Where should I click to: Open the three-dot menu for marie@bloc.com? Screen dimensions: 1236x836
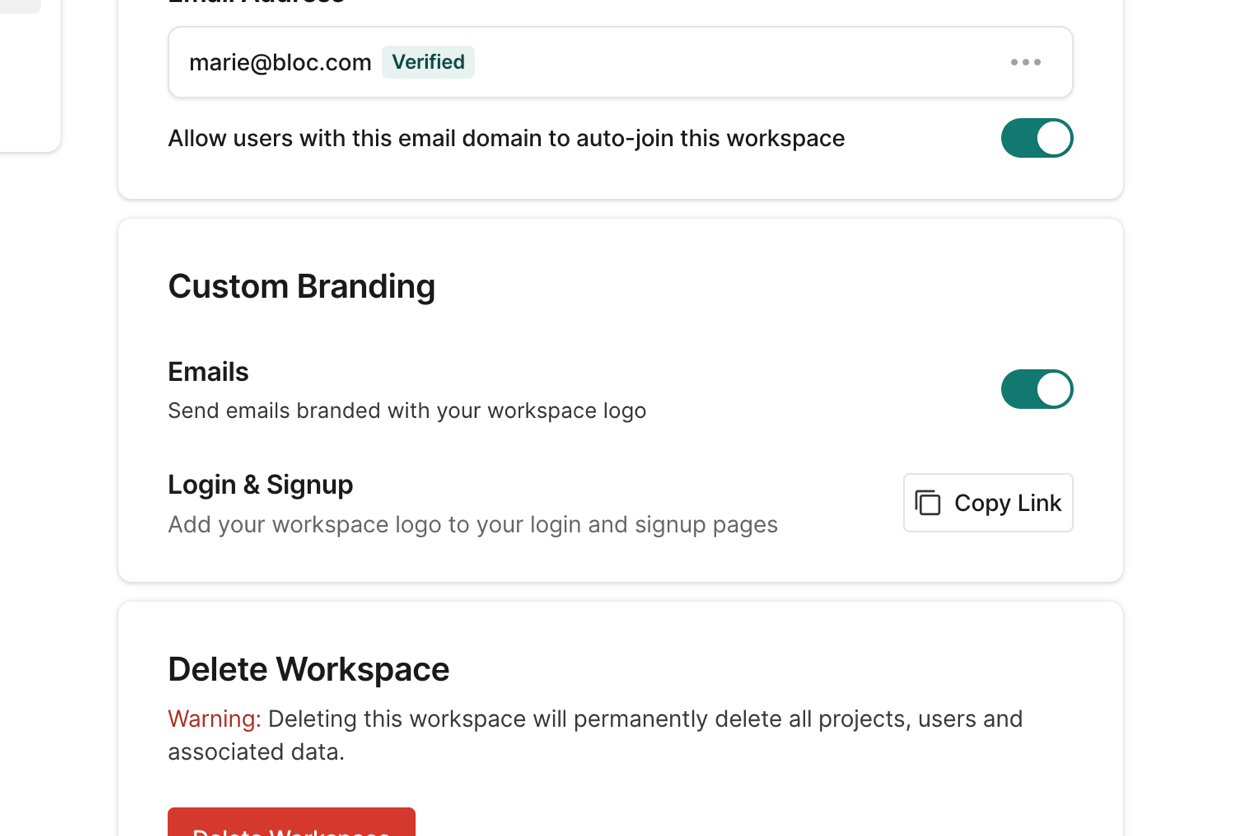[x=1025, y=62]
